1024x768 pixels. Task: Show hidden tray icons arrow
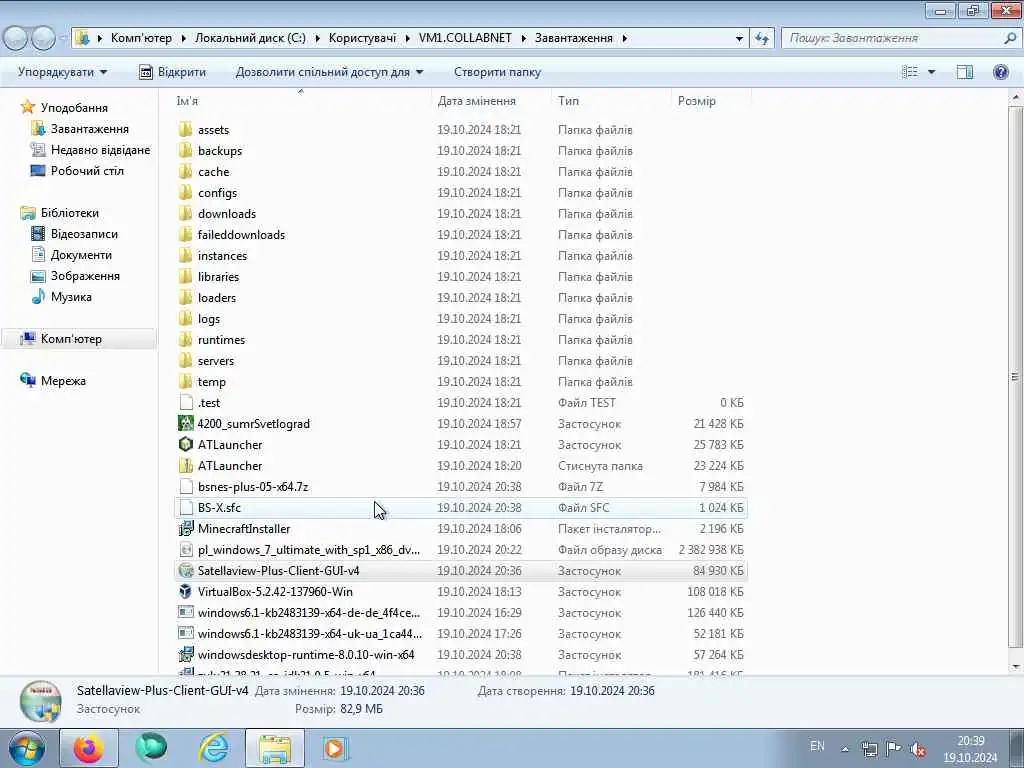pos(844,750)
